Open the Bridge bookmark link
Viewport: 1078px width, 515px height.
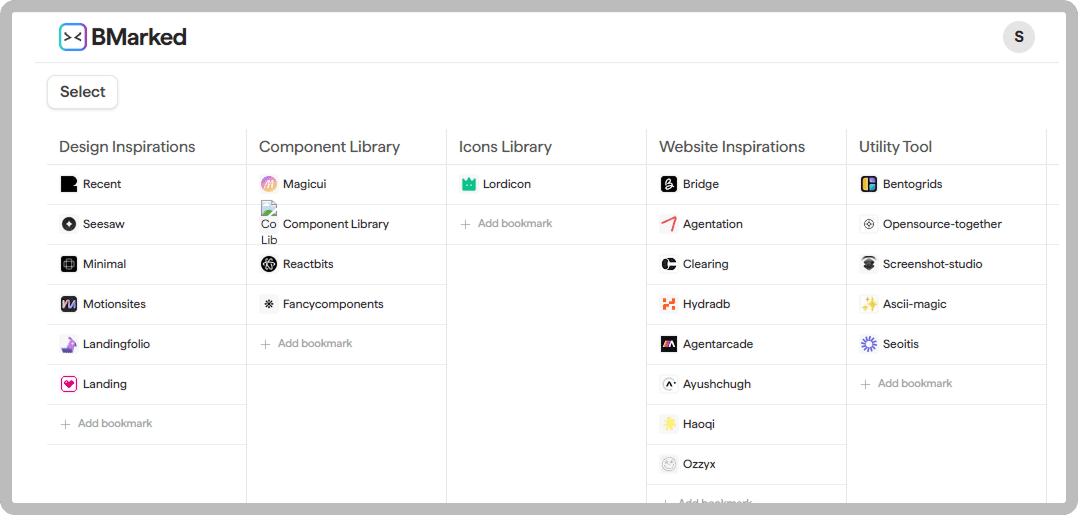pyautogui.click(x=701, y=184)
